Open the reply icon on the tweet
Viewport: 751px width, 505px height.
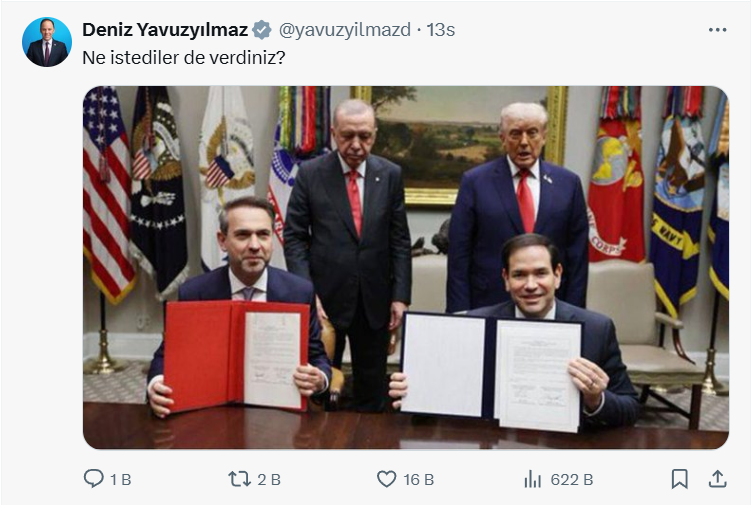click(x=94, y=479)
